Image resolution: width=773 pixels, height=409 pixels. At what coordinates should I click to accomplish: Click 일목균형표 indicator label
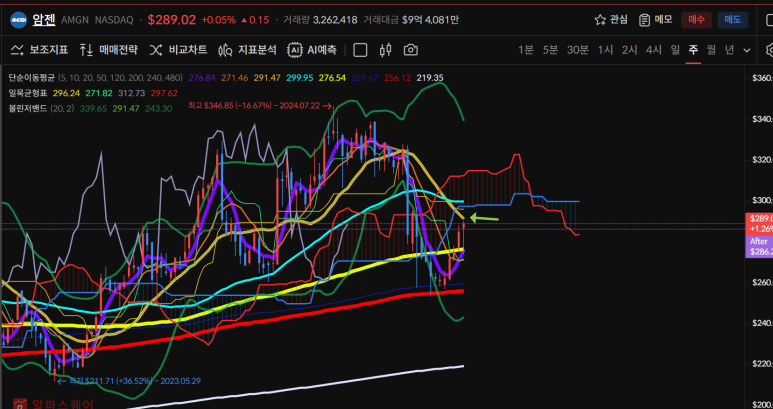click(x=27, y=93)
